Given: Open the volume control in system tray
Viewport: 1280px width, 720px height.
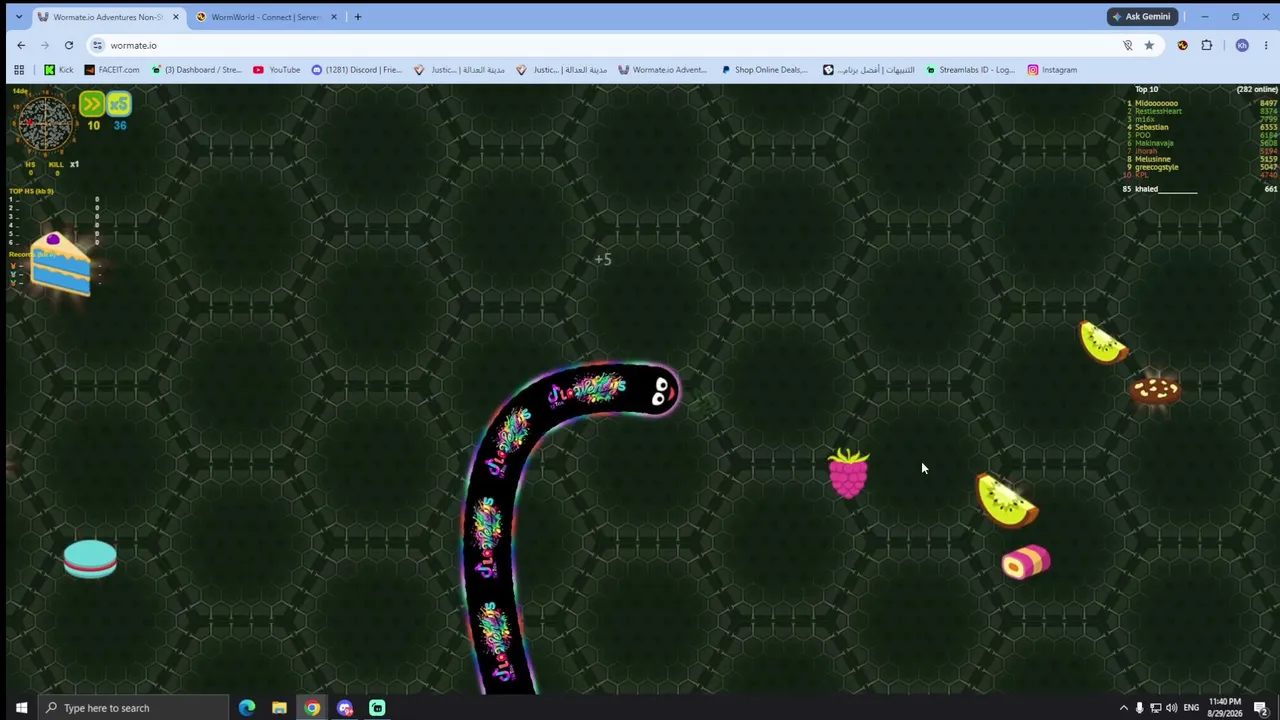Looking at the screenshot, I should click(1171, 708).
